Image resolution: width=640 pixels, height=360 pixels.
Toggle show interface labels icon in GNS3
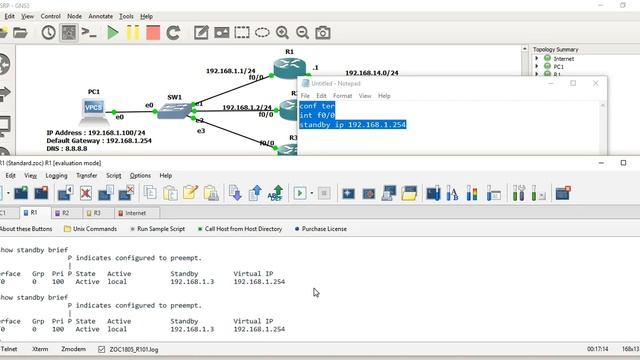click(x=69, y=32)
